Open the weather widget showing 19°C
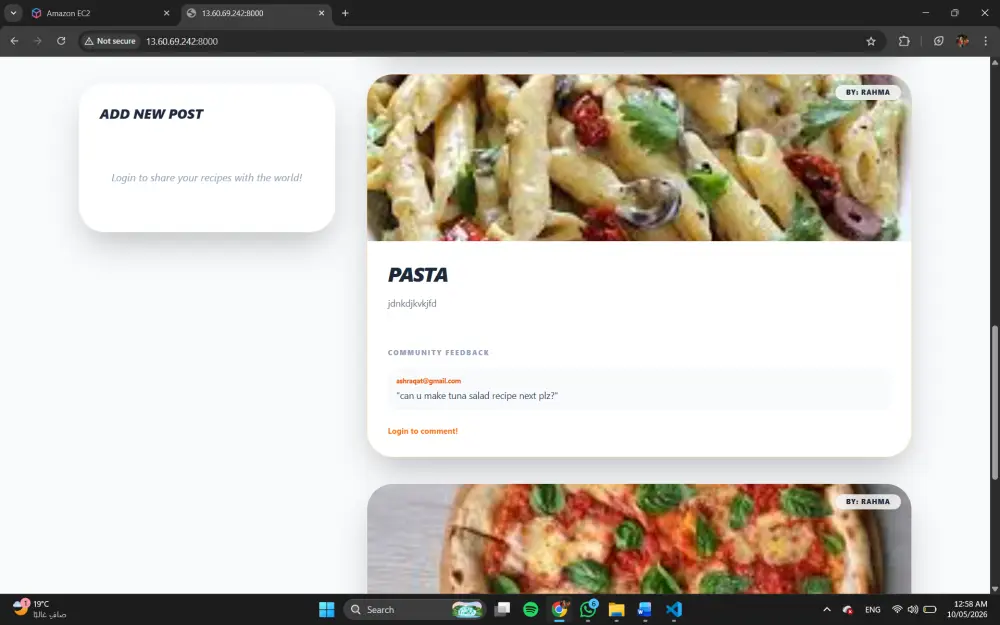The image size is (1000, 625). coord(40,609)
